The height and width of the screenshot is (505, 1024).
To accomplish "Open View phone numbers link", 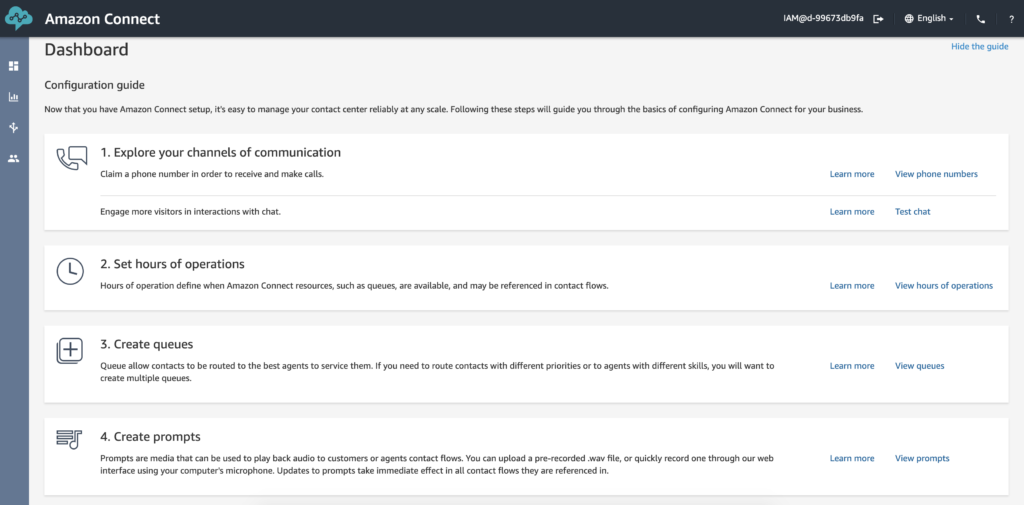I will pyautogui.click(x=936, y=174).
